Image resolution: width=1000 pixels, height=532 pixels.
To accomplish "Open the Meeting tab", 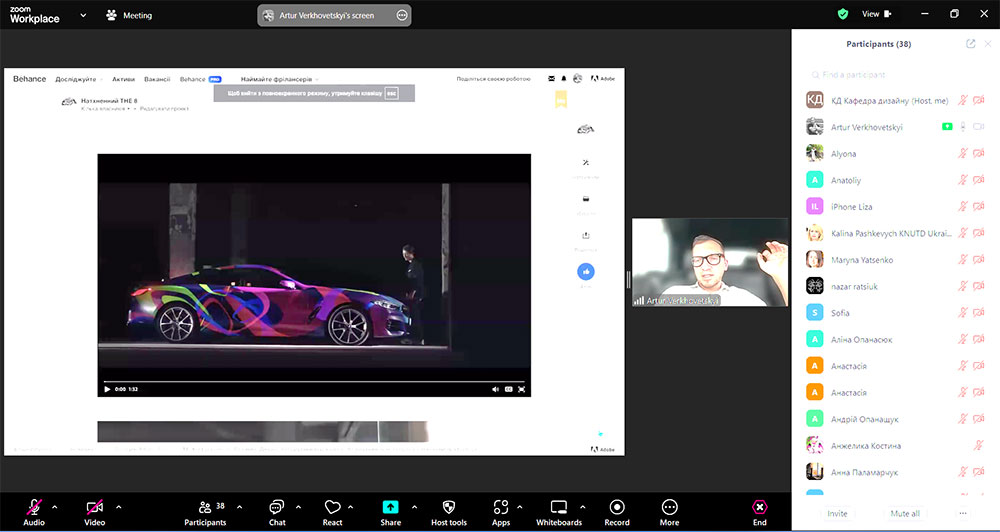I will coord(129,15).
